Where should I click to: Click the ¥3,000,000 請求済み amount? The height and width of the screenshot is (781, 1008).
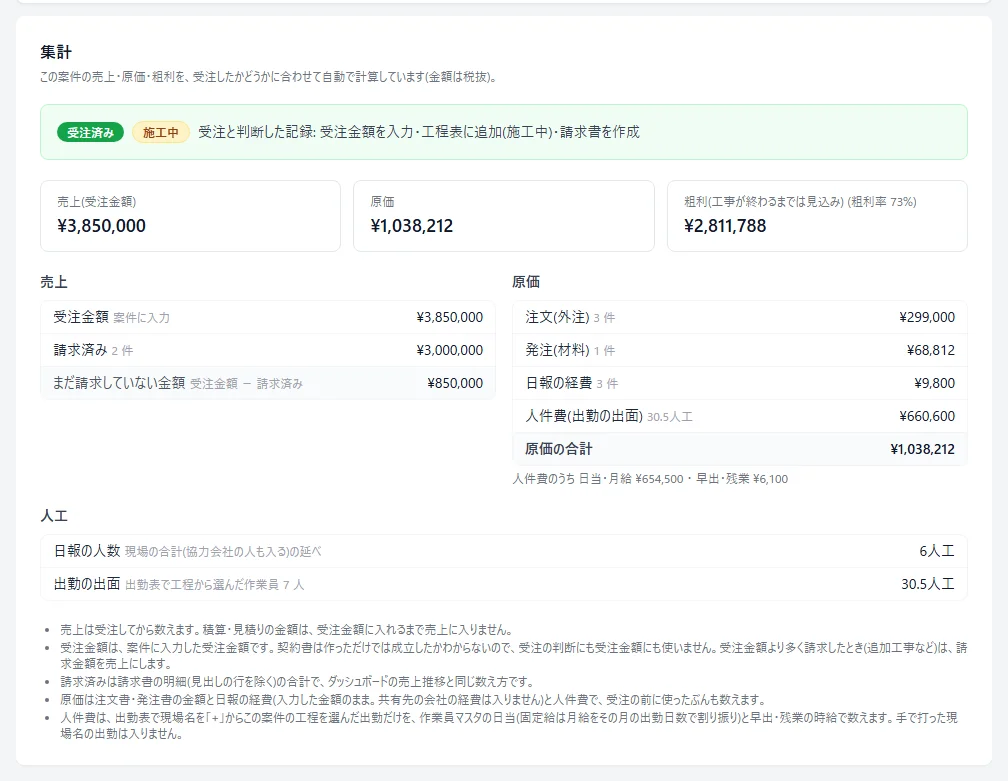click(449, 350)
